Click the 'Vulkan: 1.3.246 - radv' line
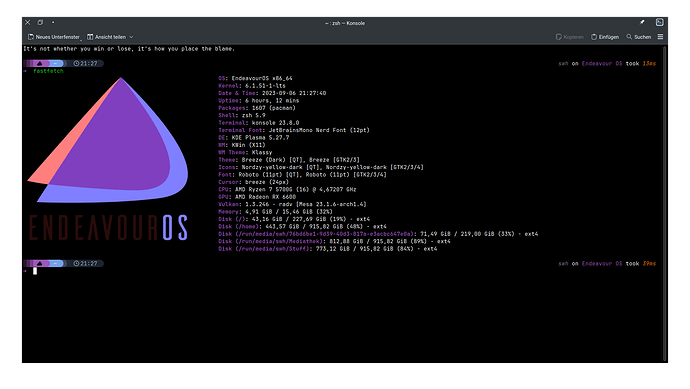The width and height of the screenshot is (690, 389). [292, 205]
